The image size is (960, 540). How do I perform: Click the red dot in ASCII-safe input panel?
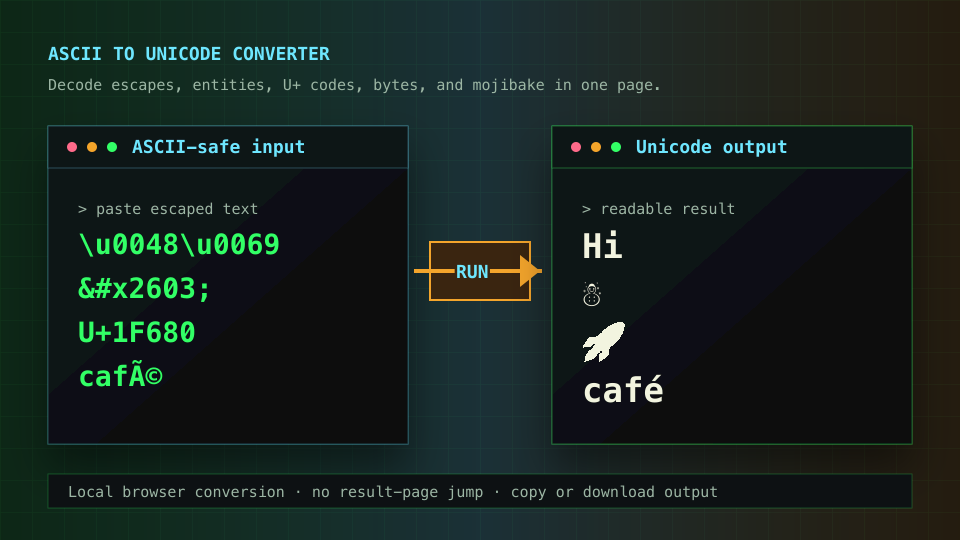tap(72, 147)
